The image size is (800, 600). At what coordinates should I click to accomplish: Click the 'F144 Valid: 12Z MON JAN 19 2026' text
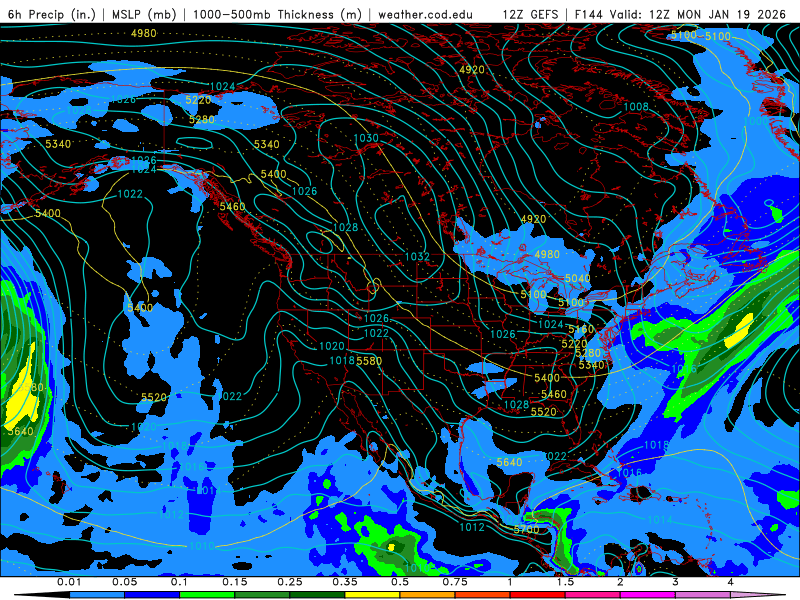[x=680, y=14]
